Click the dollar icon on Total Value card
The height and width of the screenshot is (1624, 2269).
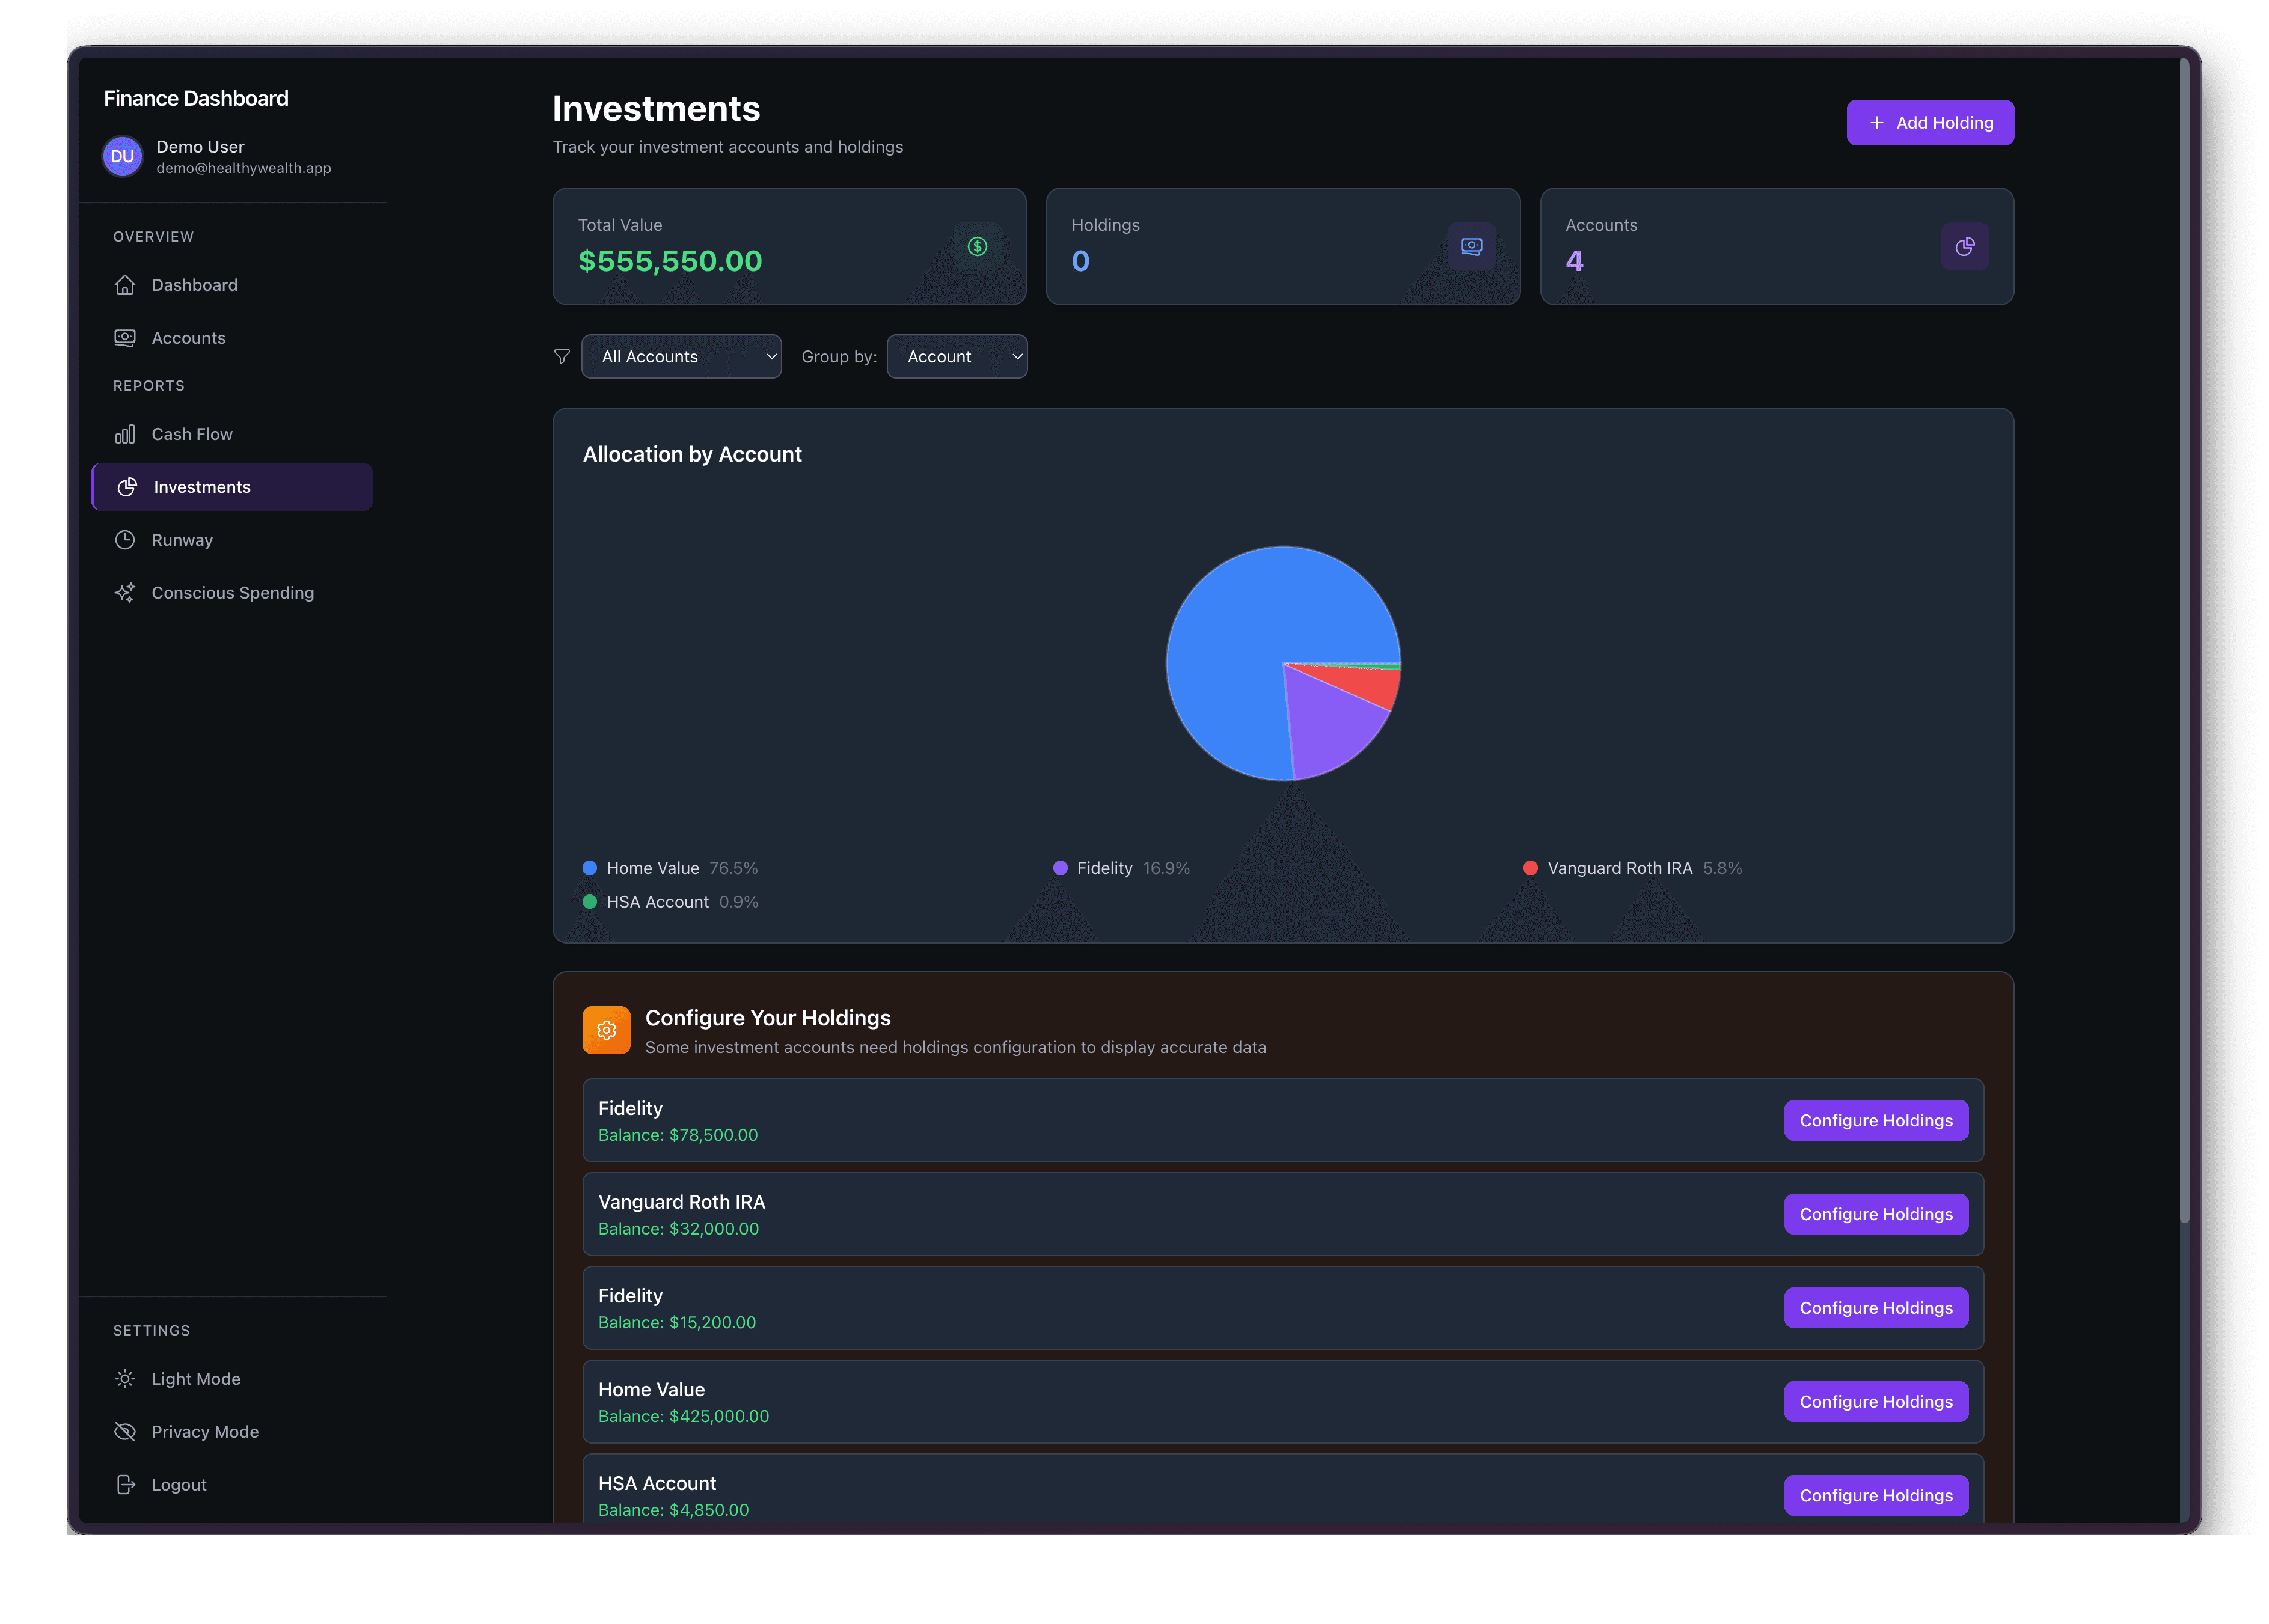pos(978,247)
